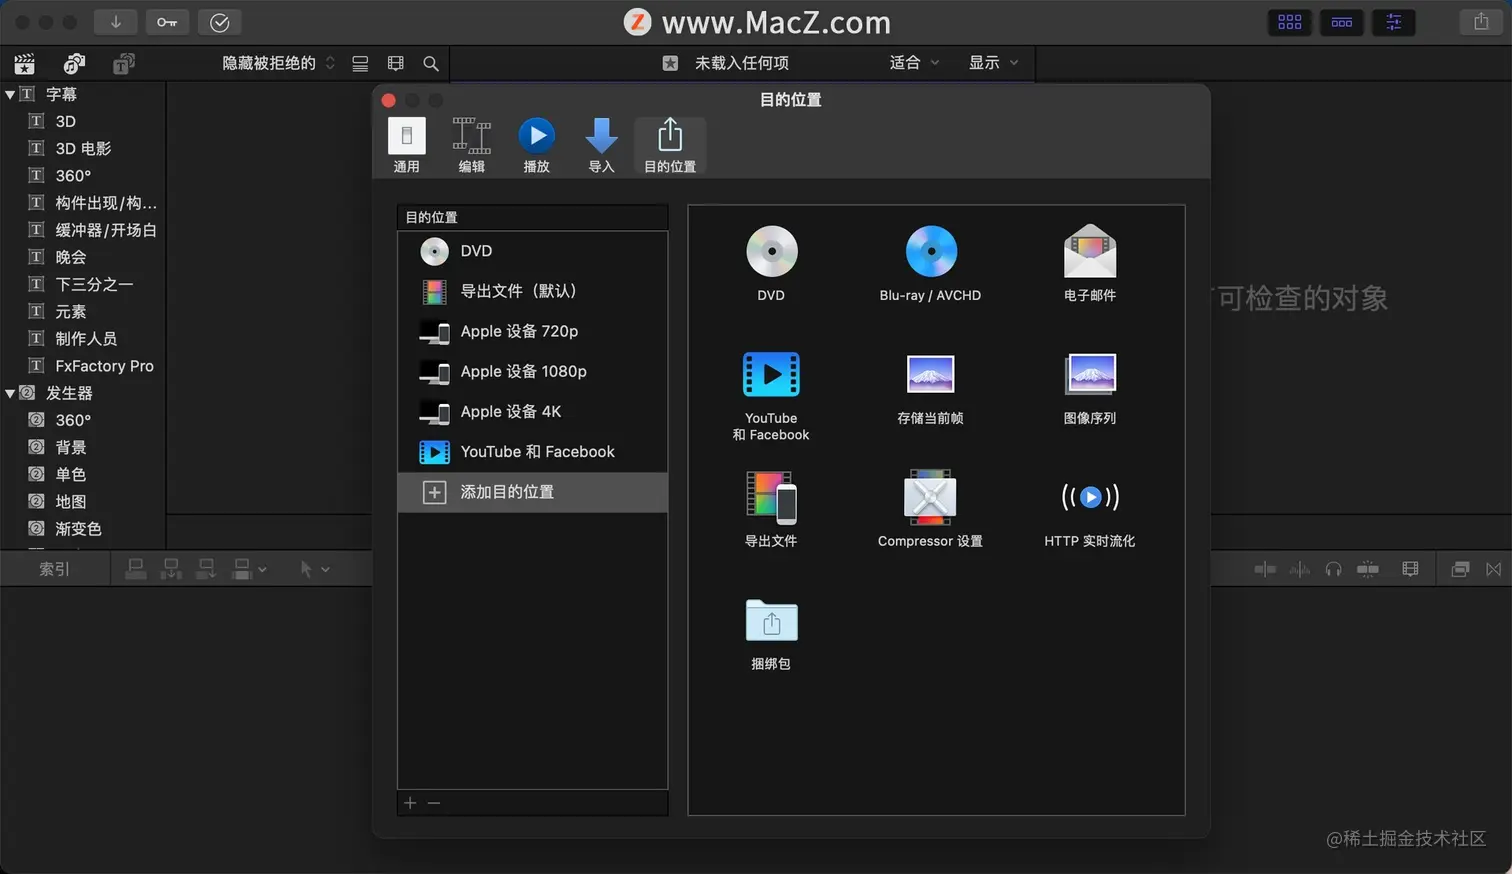Close the 目的位置 preferences window
The image size is (1512, 874).
pyautogui.click(x=389, y=100)
